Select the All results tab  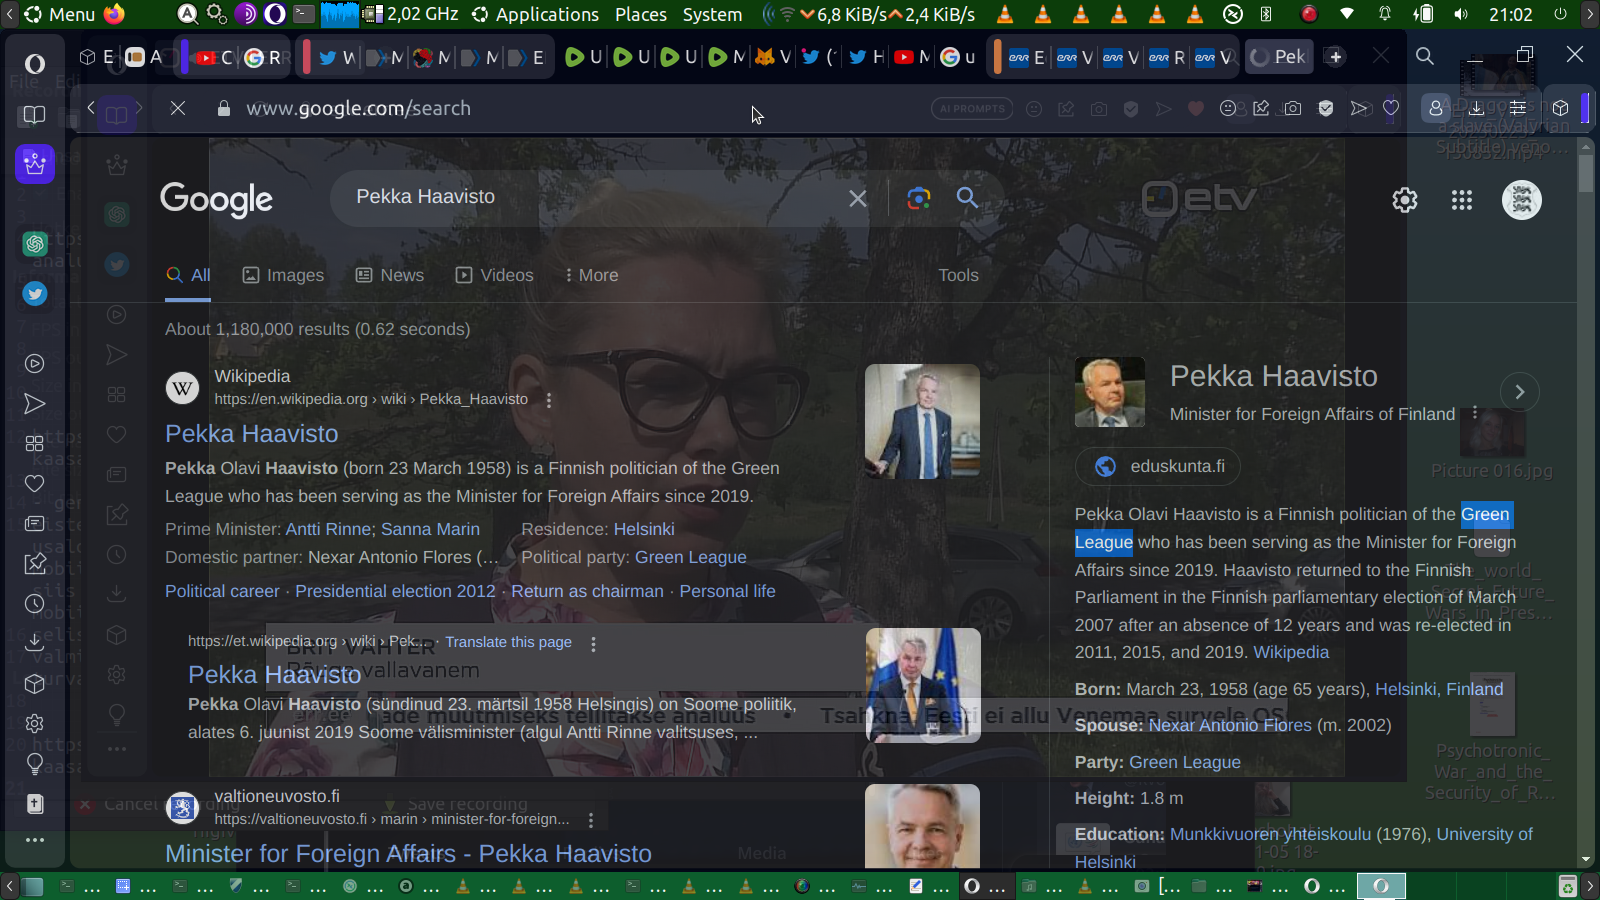(x=188, y=275)
